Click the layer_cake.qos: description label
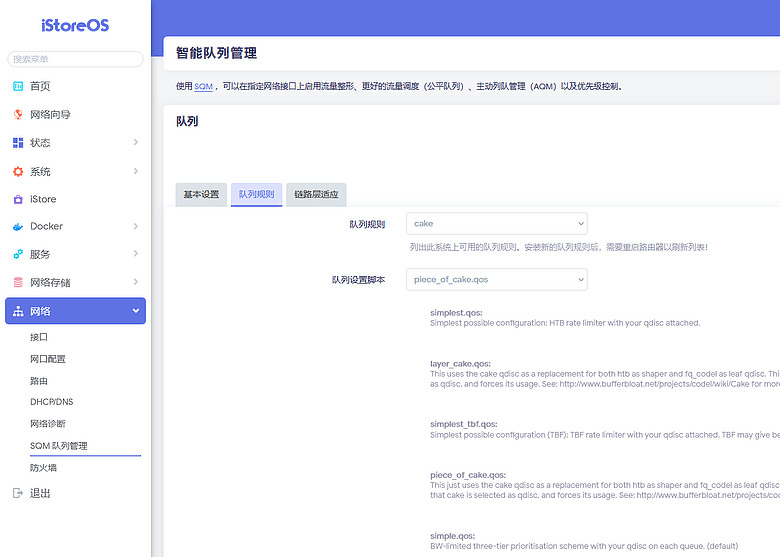The width and height of the screenshot is (780, 557). (460, 364)
